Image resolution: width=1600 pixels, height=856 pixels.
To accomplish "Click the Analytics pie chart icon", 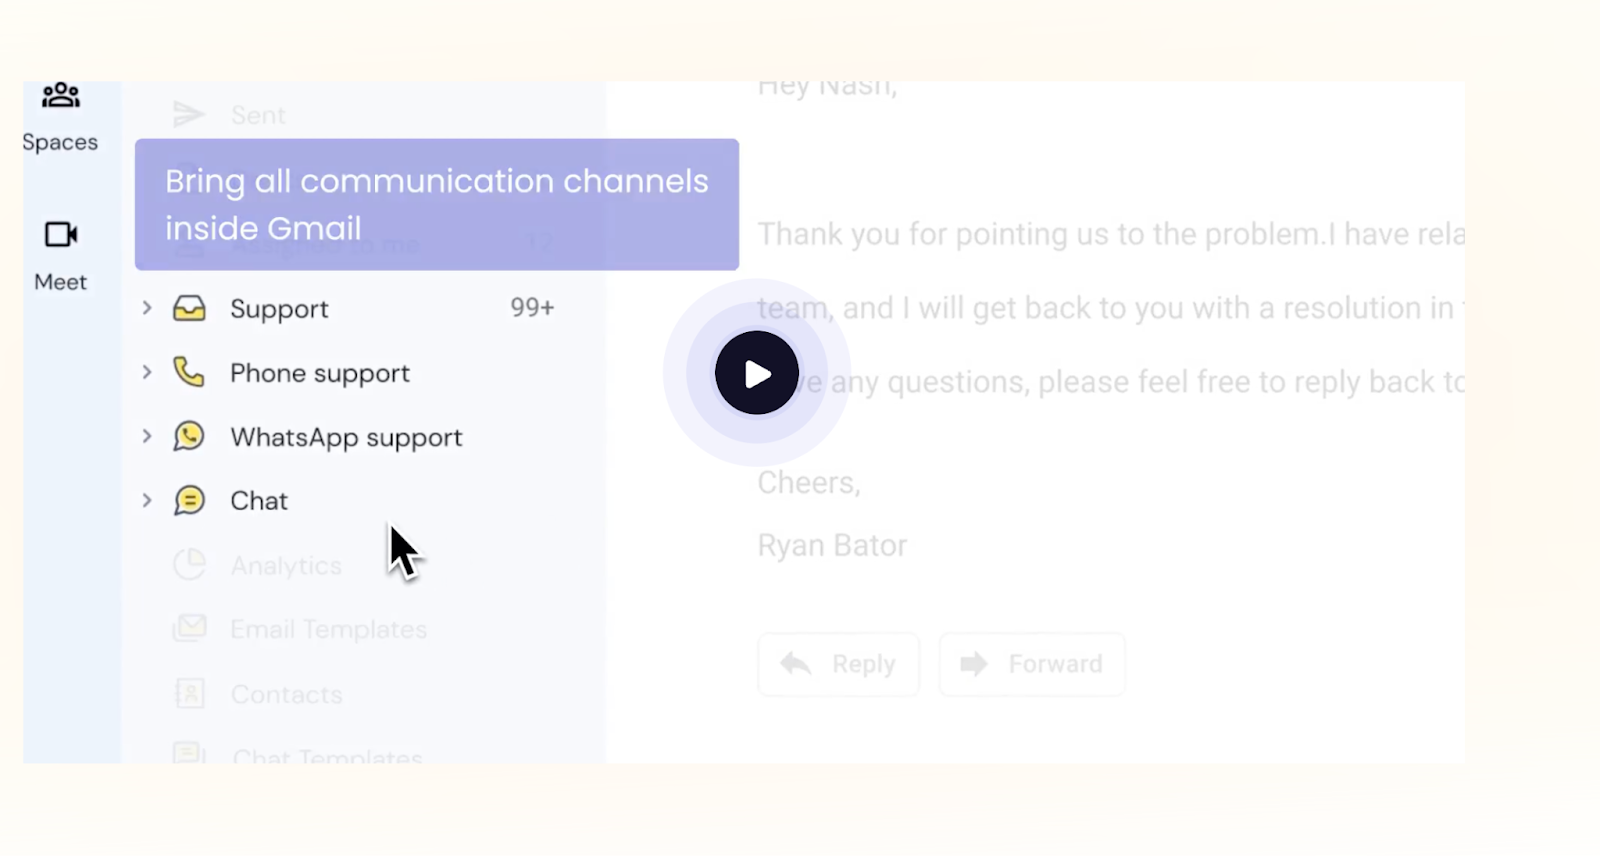I will click(189, 565).
